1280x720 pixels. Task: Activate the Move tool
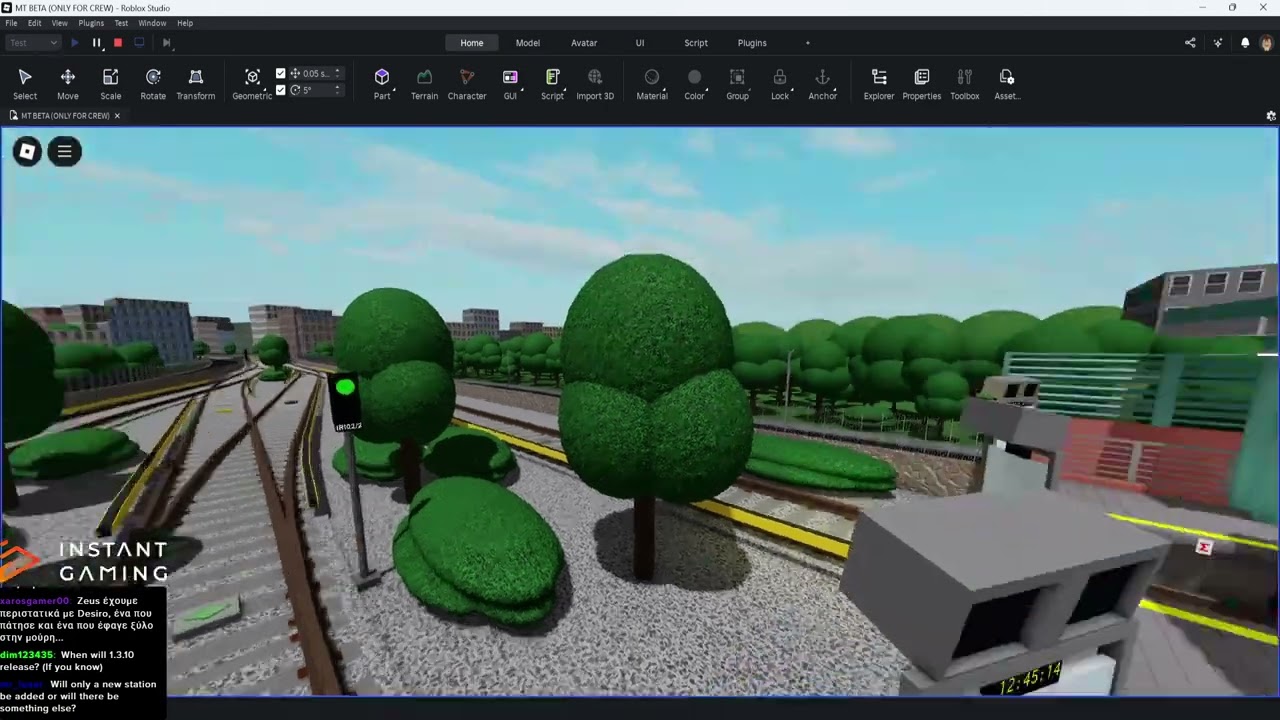click(68, 84)
